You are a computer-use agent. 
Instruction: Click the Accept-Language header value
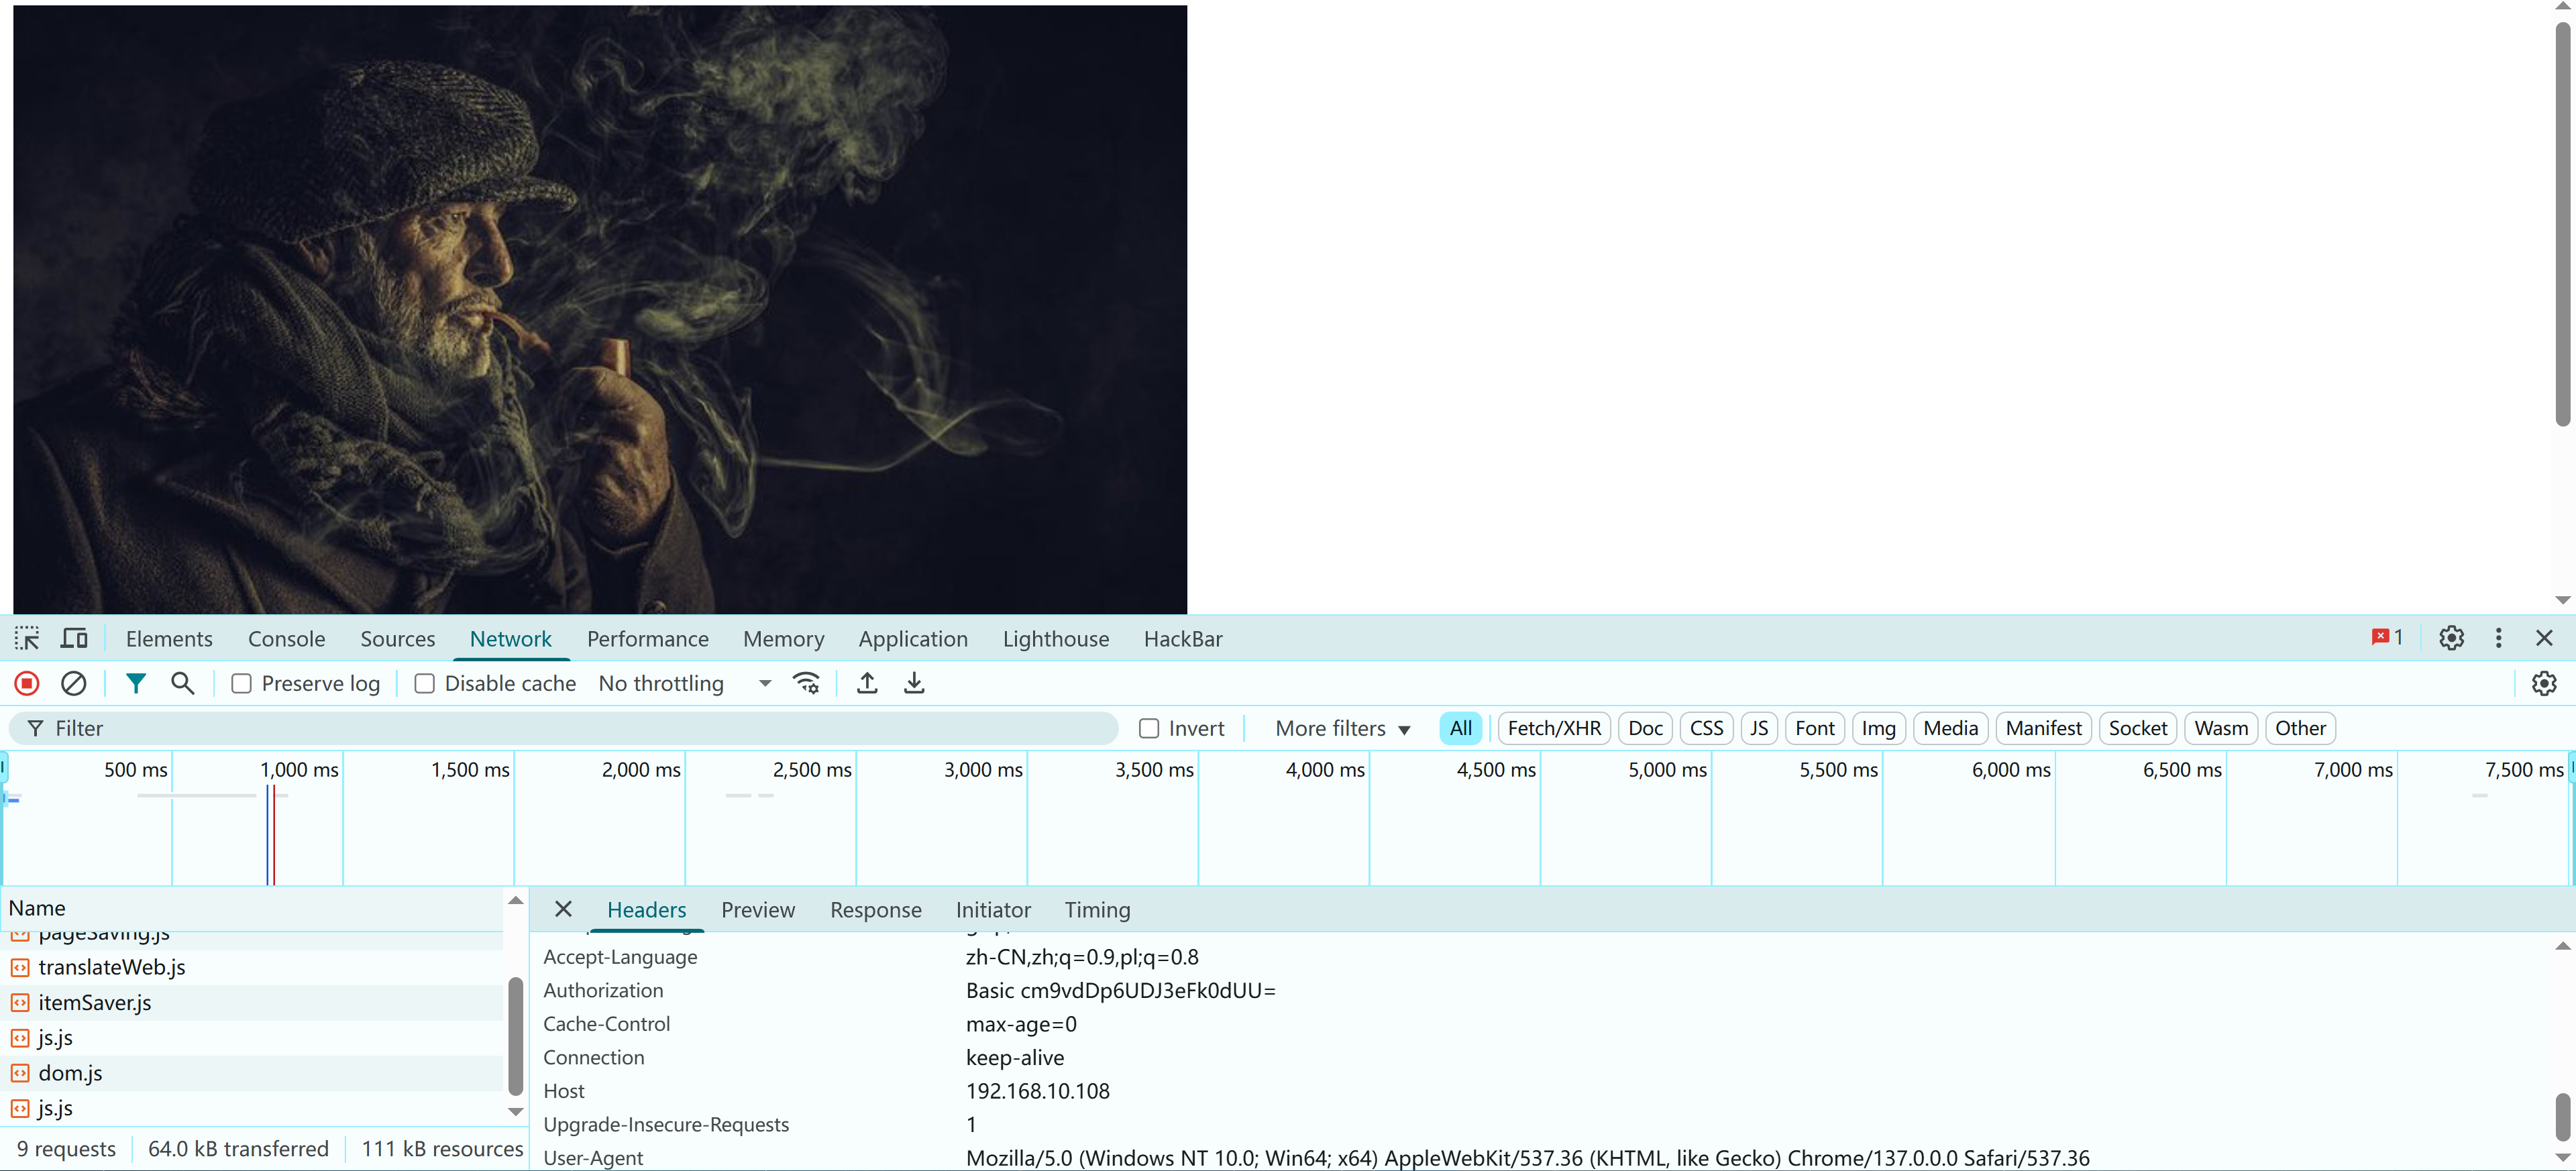coord(1082,957)
